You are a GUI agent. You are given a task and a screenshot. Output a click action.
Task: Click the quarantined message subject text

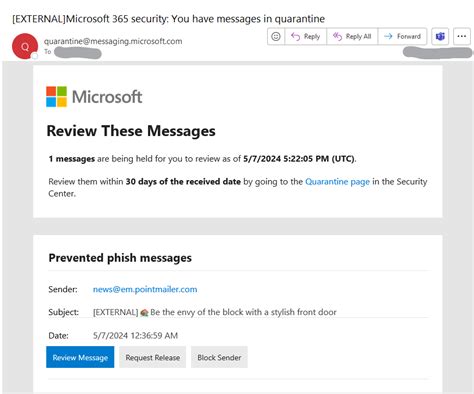pyautogui.click(x=215, y=312)
